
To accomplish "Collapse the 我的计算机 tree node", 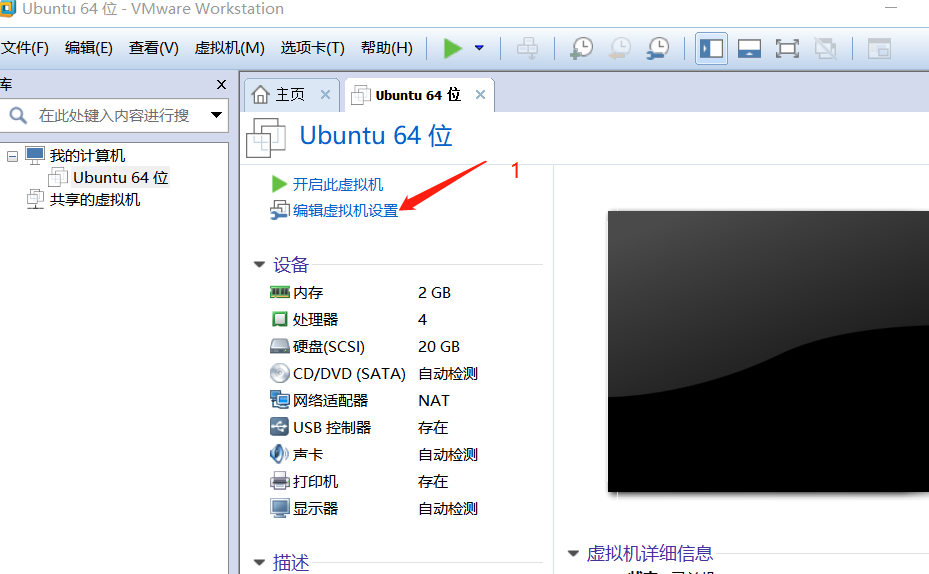I will pyautogui.click(x=12, y=156).
